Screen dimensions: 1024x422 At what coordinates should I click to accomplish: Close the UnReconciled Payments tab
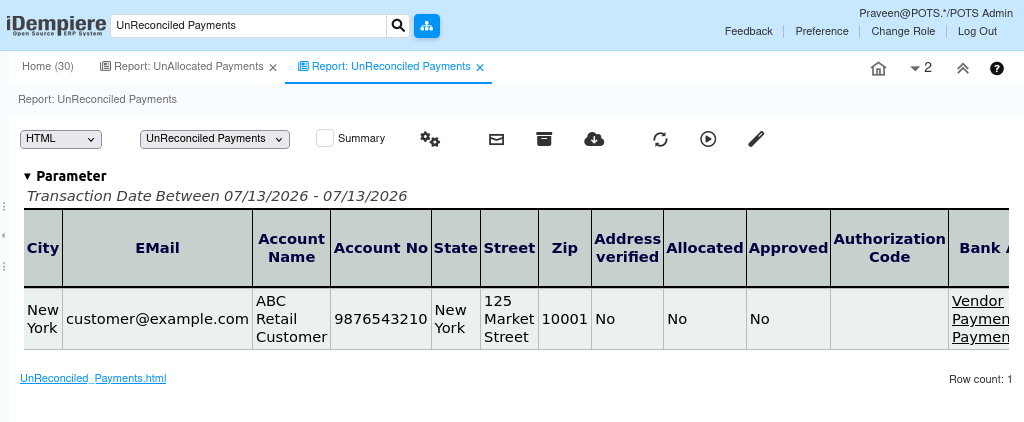point(480,67)
